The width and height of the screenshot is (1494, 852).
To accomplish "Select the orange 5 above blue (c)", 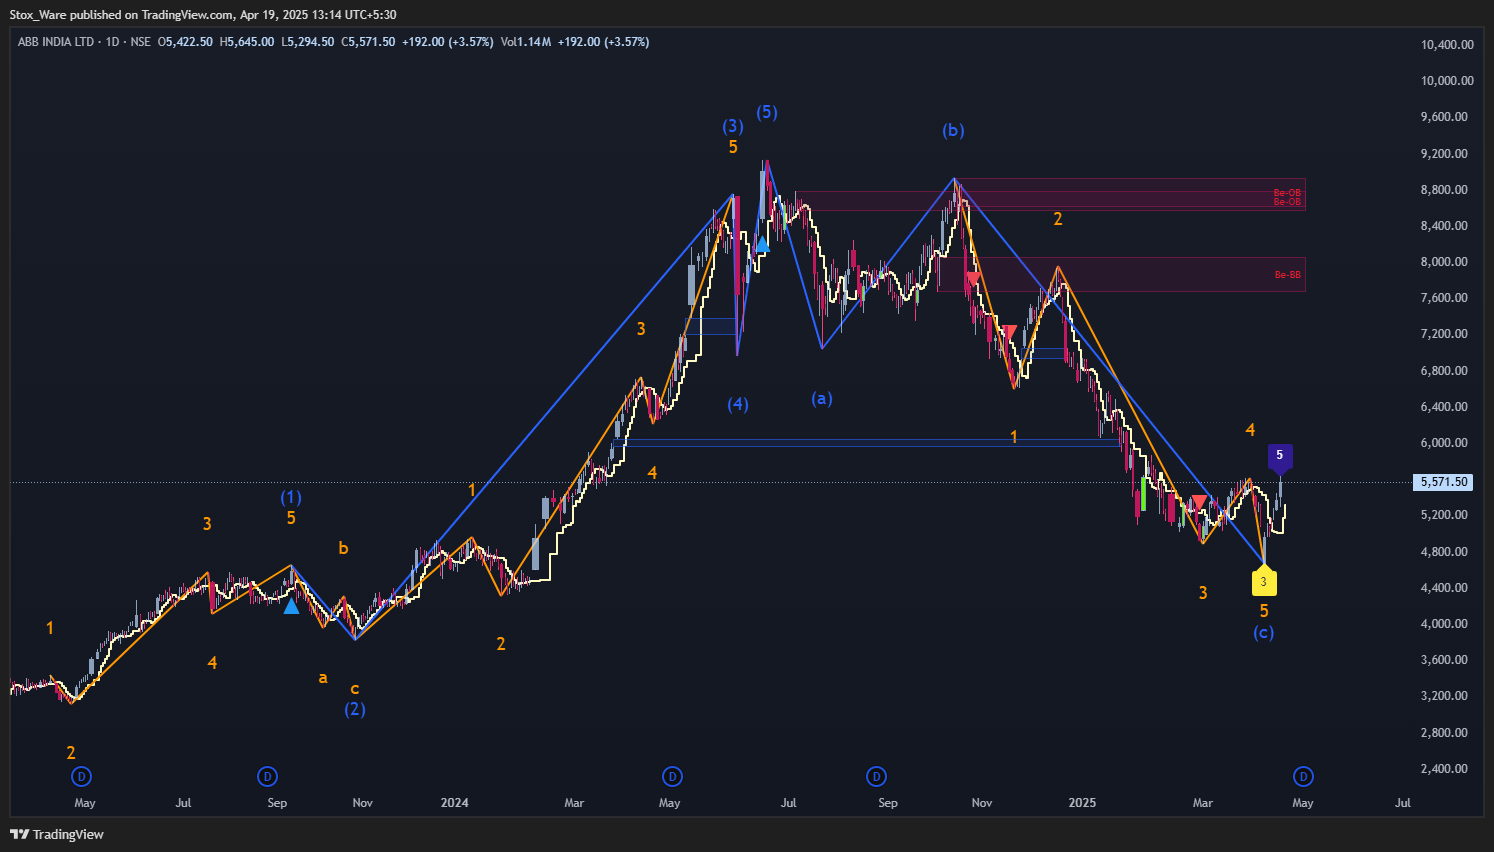I will tap(1264, 611).
